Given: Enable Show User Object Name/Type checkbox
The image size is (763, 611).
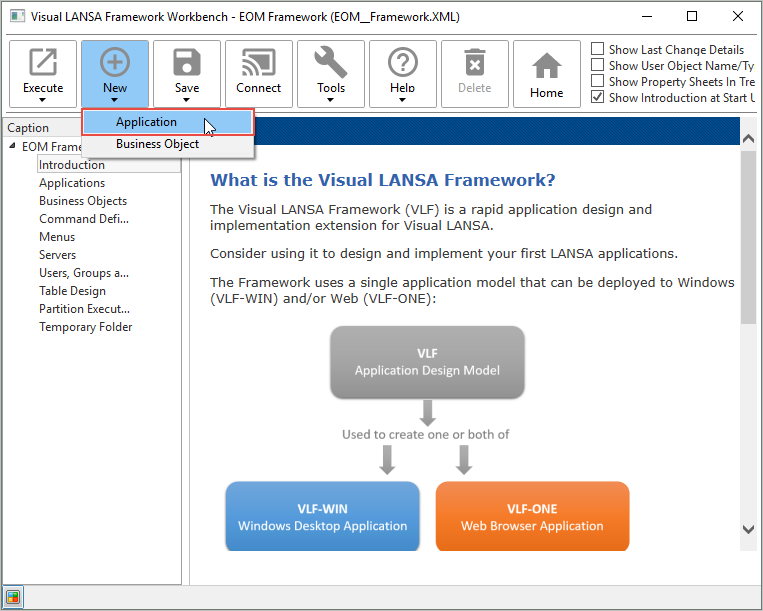Looking at the screenshot, I should (598, 65).
